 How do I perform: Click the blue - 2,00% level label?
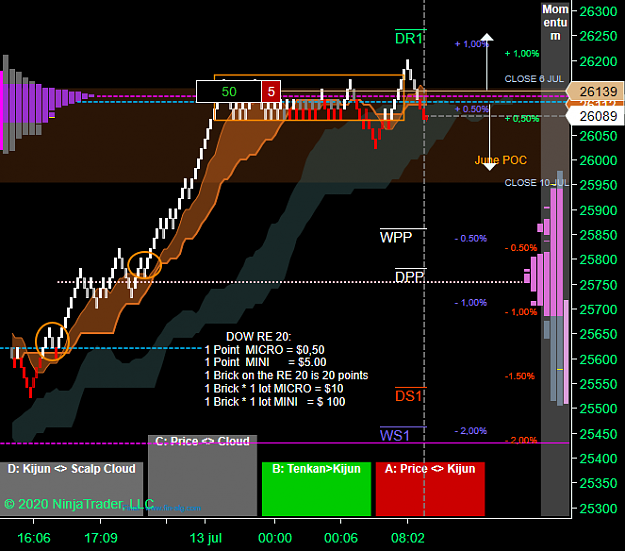click(x=471, y=431)
